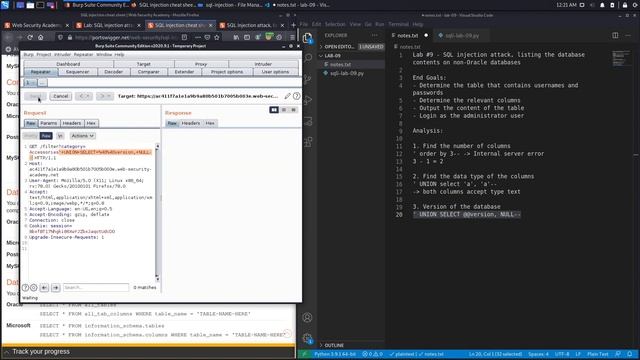Image resolution: width=640 pixels, height=360 pixels.
Task: Click search field in Burp request panel
Action: pos(96,287)
